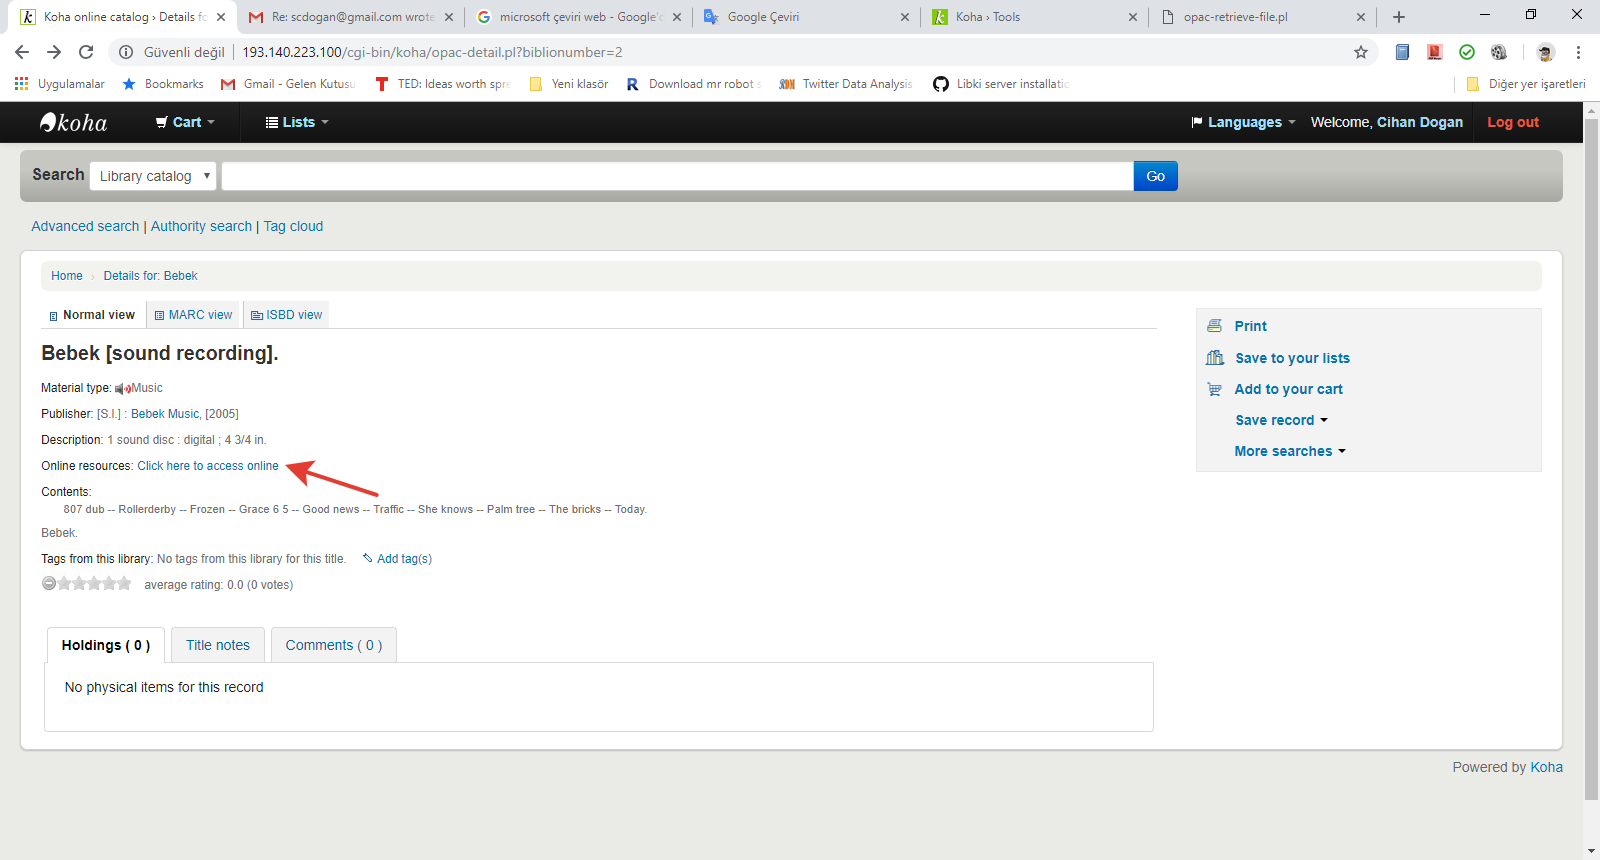The height and width of the screenshot is (860, 1600).
Task: Bookmark this page with star icon
Action: click(x=1360, y=52)
